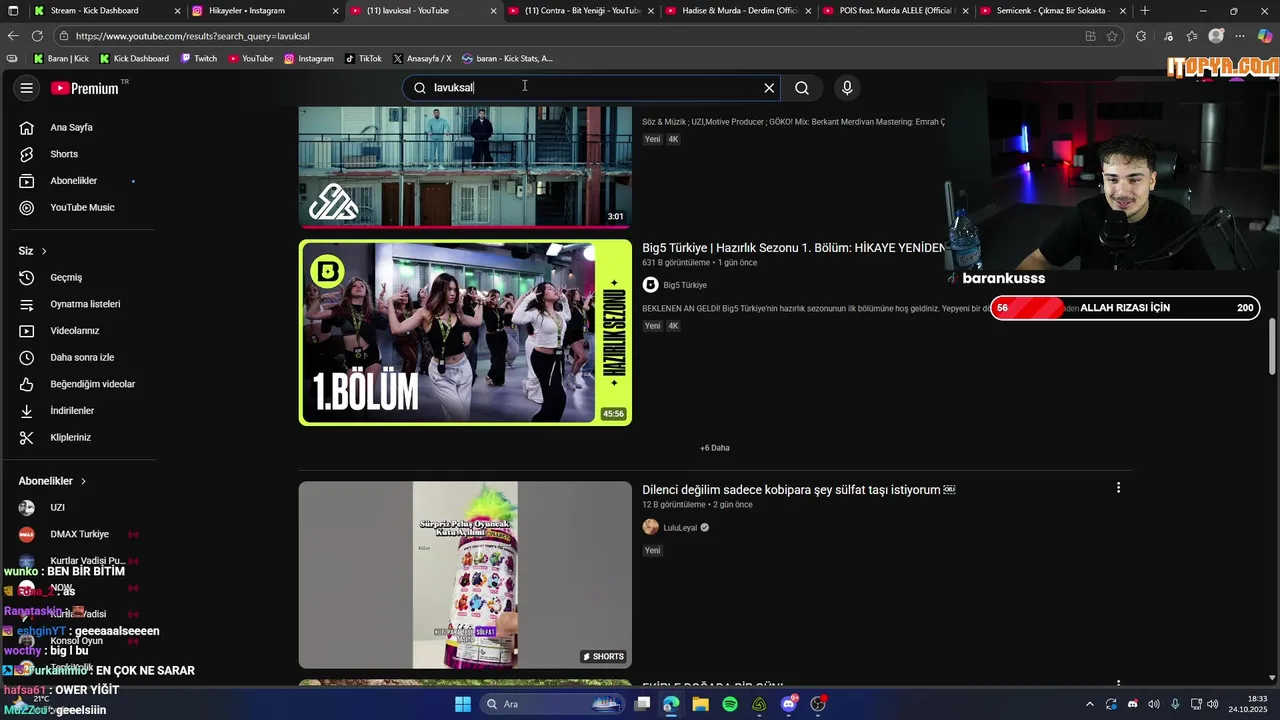1280x720 pixels.
Task: Expand the +6 Daha results
Action: [714, 448]
